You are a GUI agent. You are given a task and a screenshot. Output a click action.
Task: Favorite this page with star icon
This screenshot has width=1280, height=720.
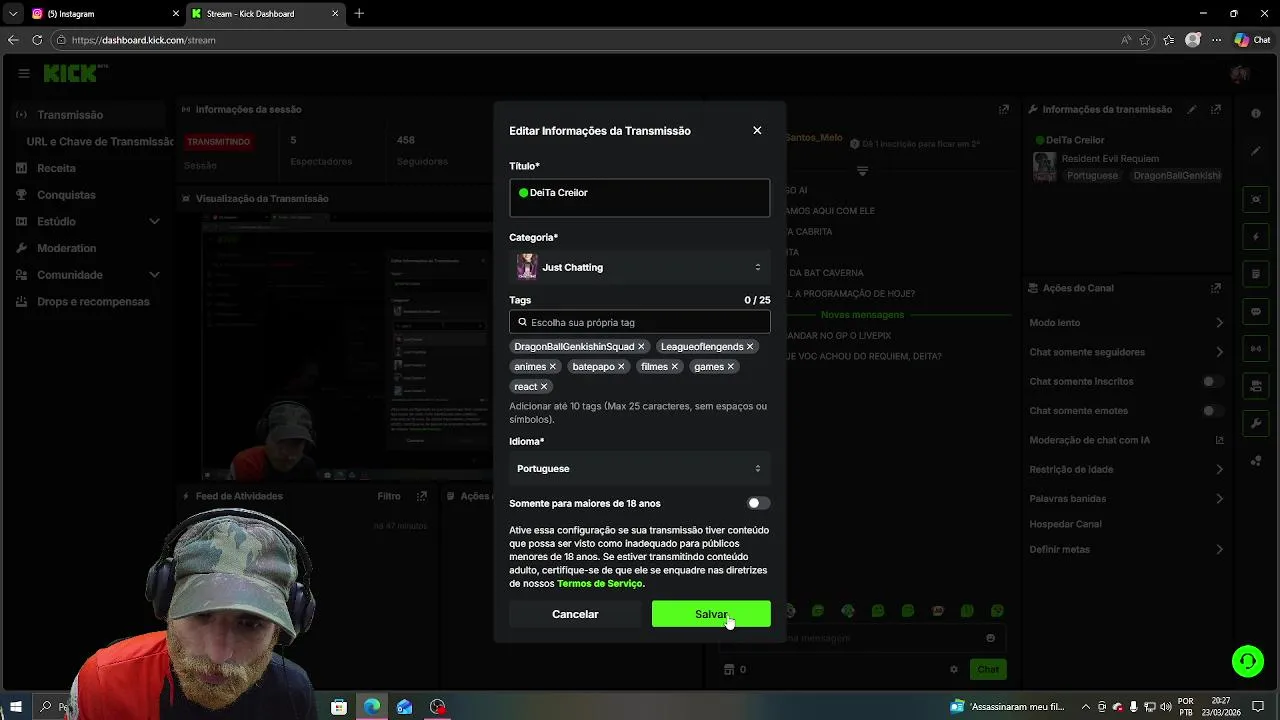(1145, 40)
